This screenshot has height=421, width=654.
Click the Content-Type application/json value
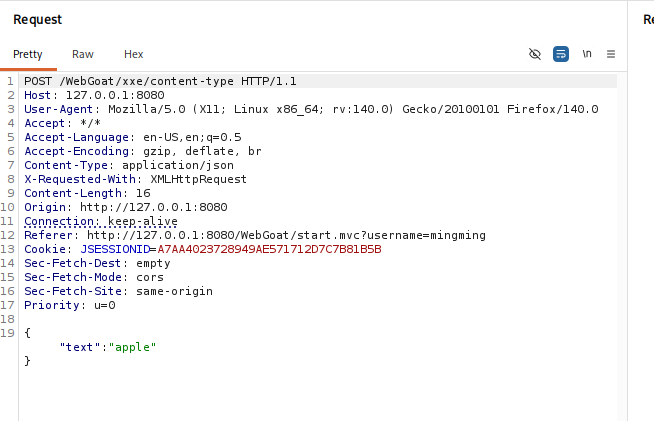click(178, 165)
